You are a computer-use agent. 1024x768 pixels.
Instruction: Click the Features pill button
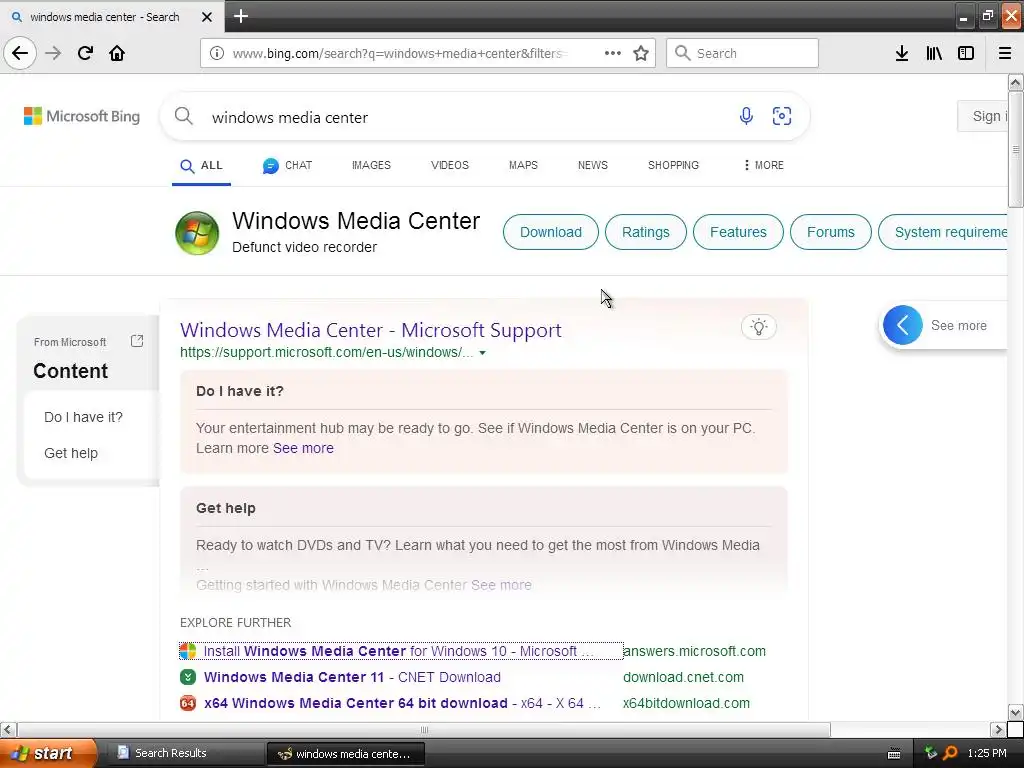[x=738, y=232]
